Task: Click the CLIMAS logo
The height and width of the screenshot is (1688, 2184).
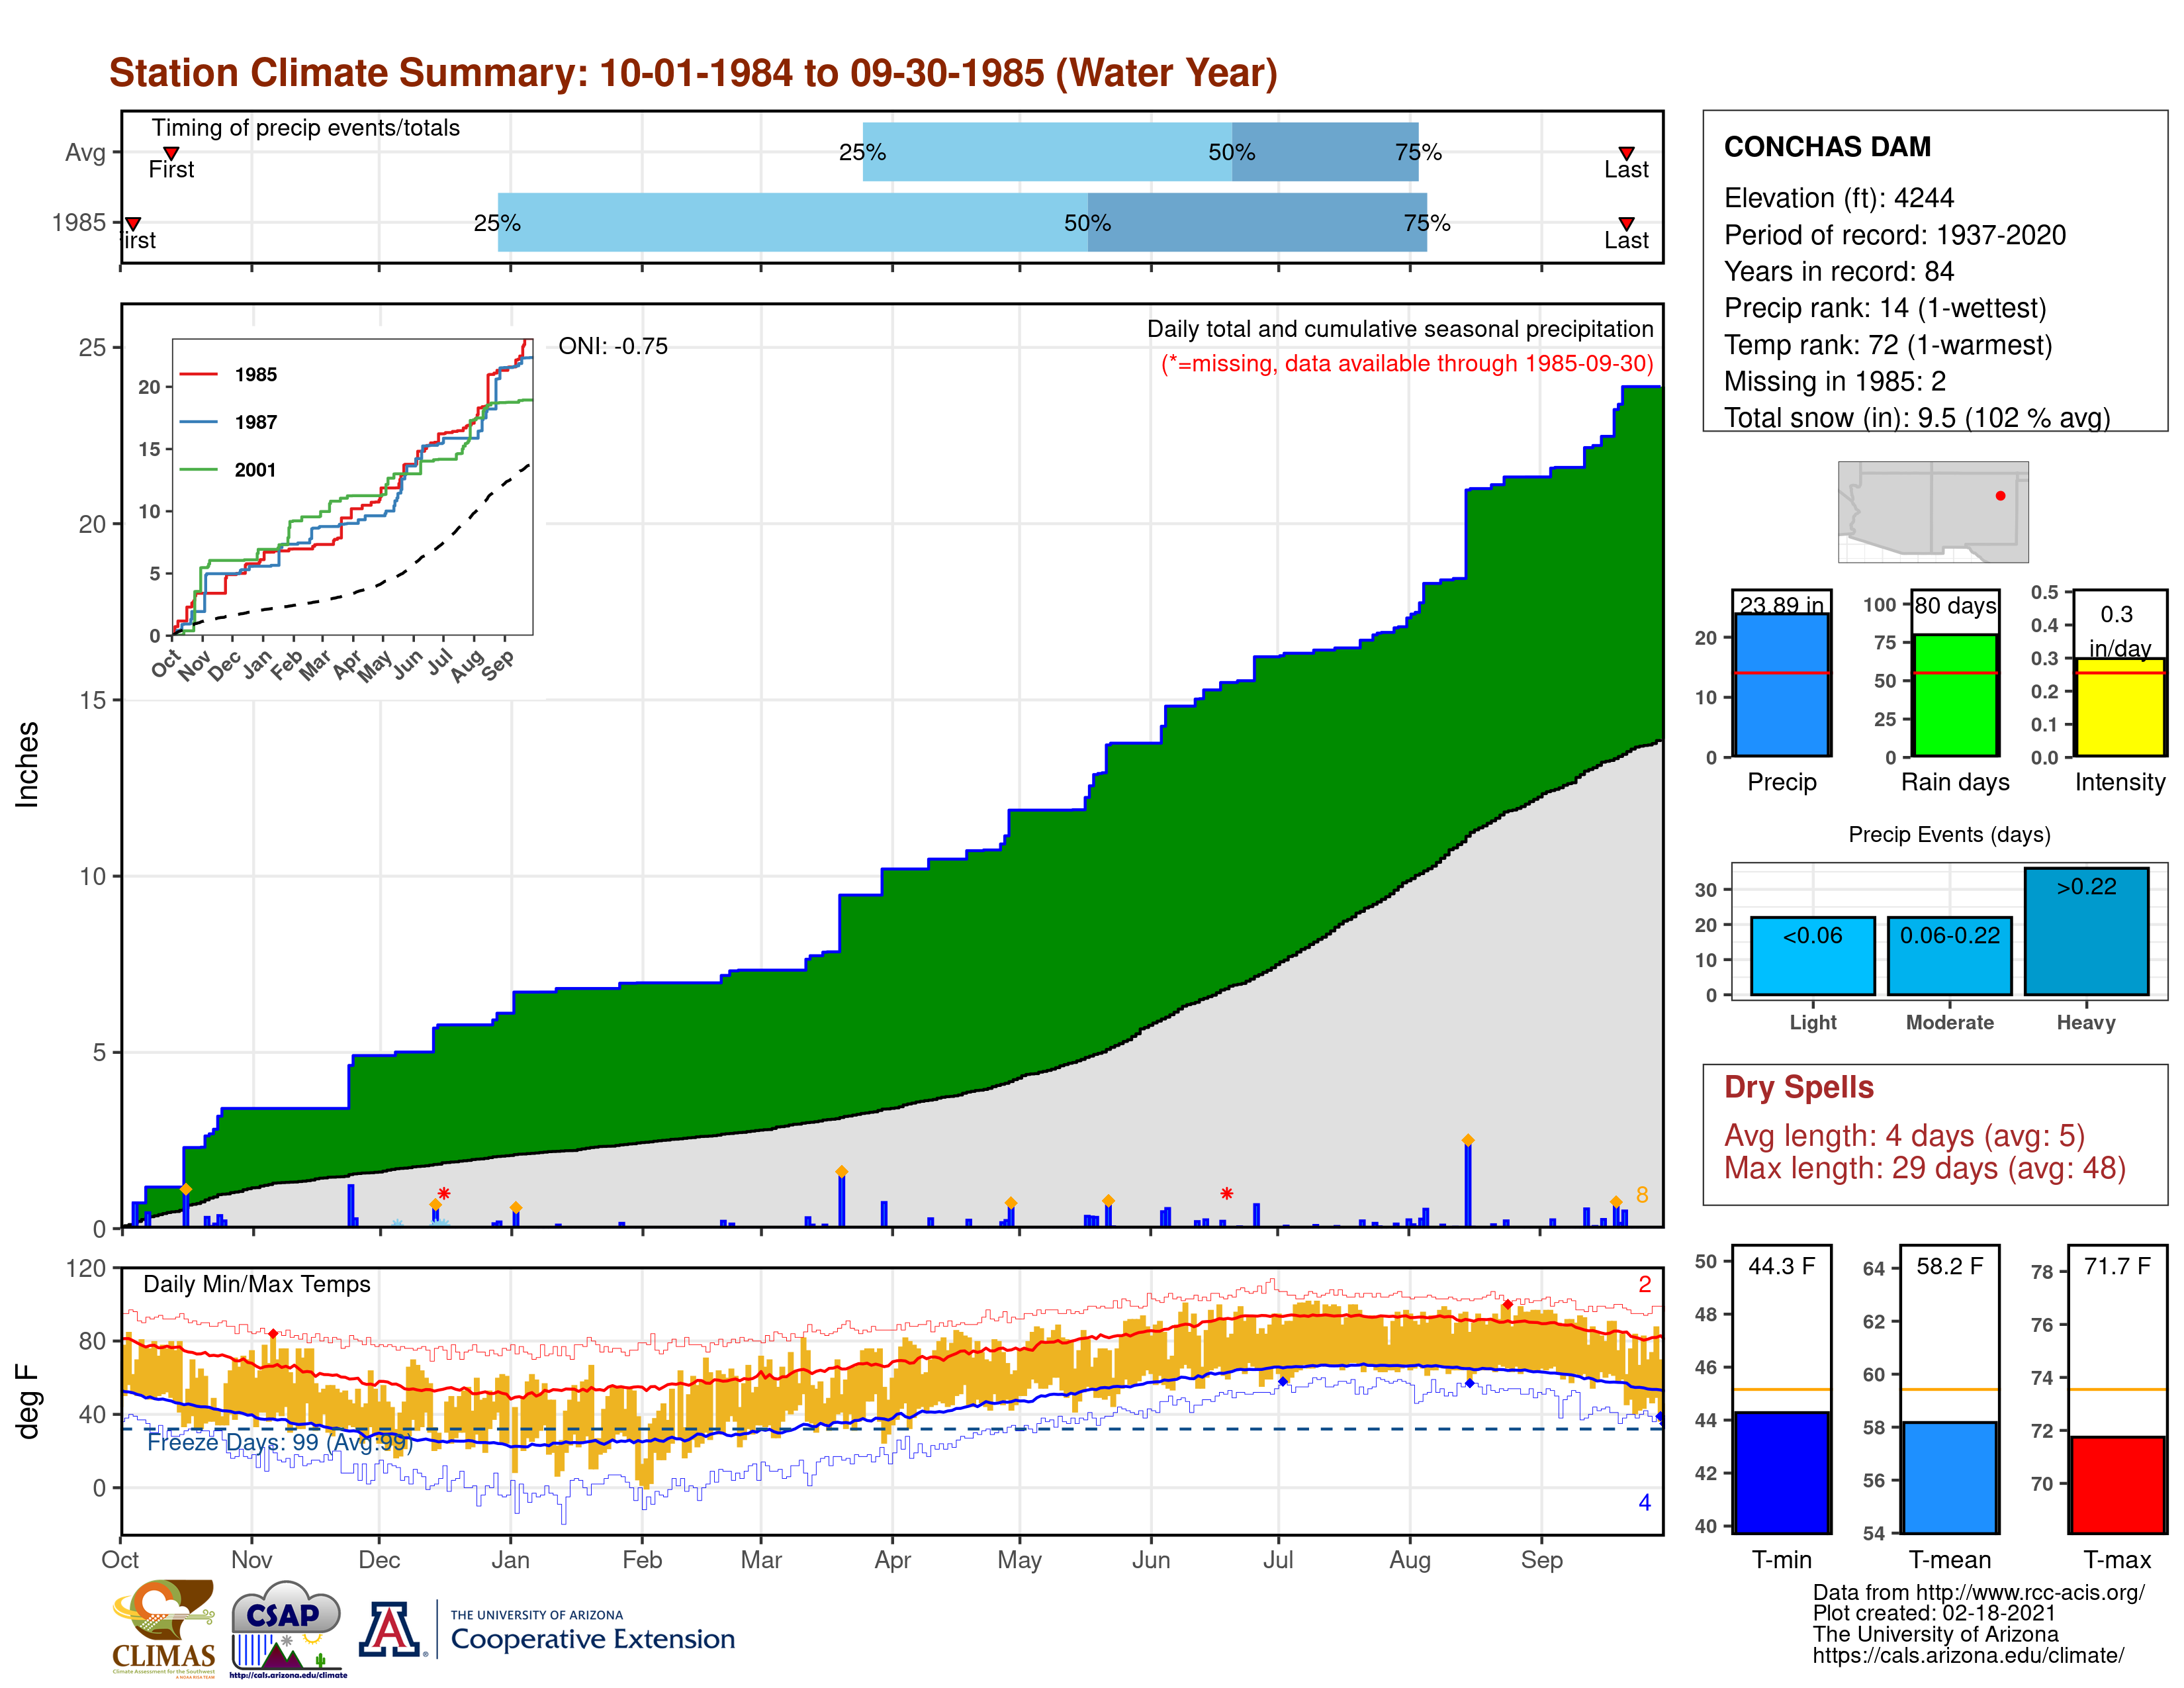Action: point(164,1628)
